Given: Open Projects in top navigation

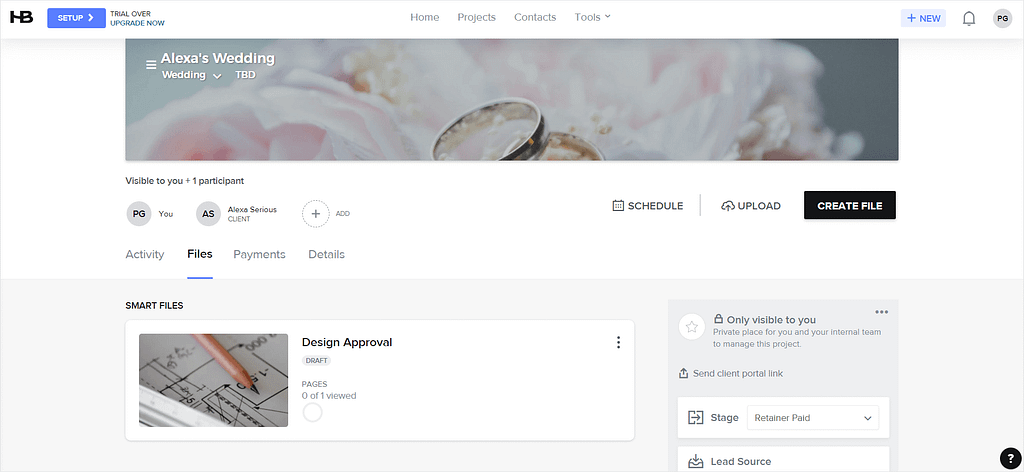Looking at the screenshot, I should pos(477,17).
